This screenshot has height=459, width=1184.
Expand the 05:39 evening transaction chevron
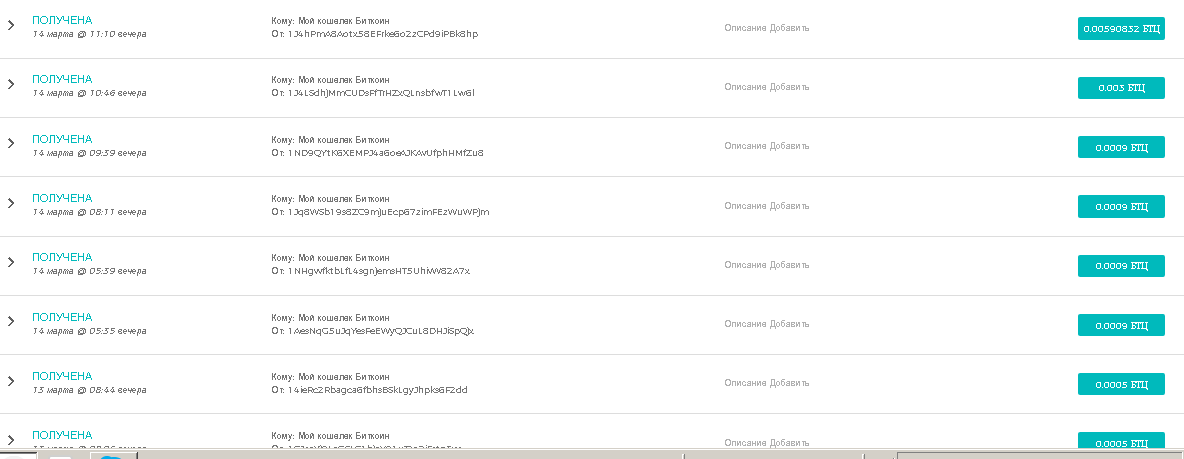pyautogui.click(x=11, y=262)
